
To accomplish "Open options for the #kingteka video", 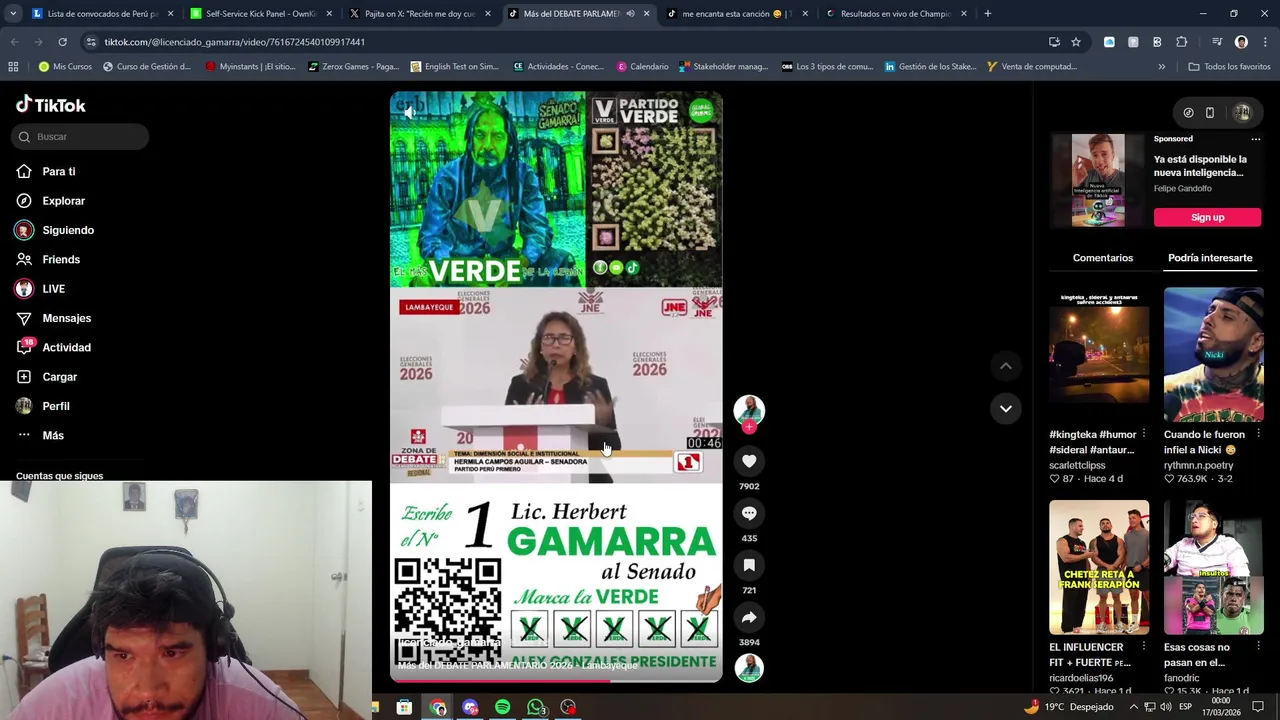I will (x=1144, y=434).
